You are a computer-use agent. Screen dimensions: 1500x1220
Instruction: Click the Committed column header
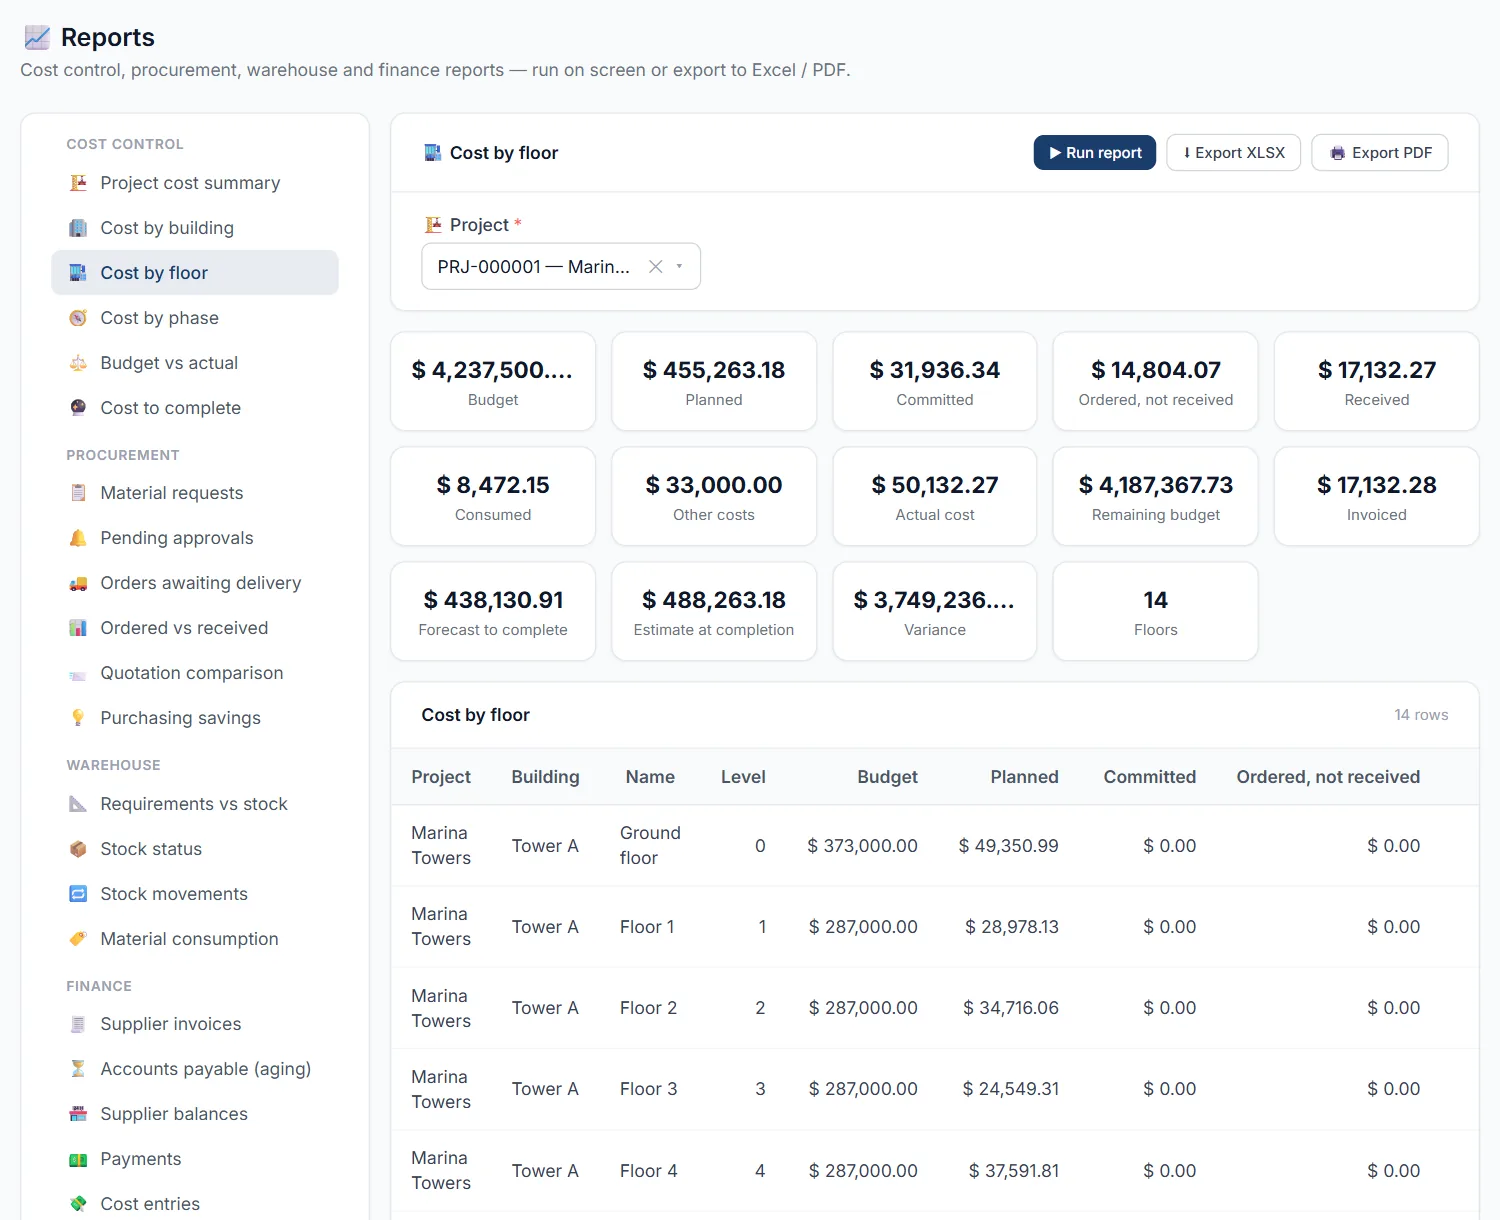(x=1149, y=777)
